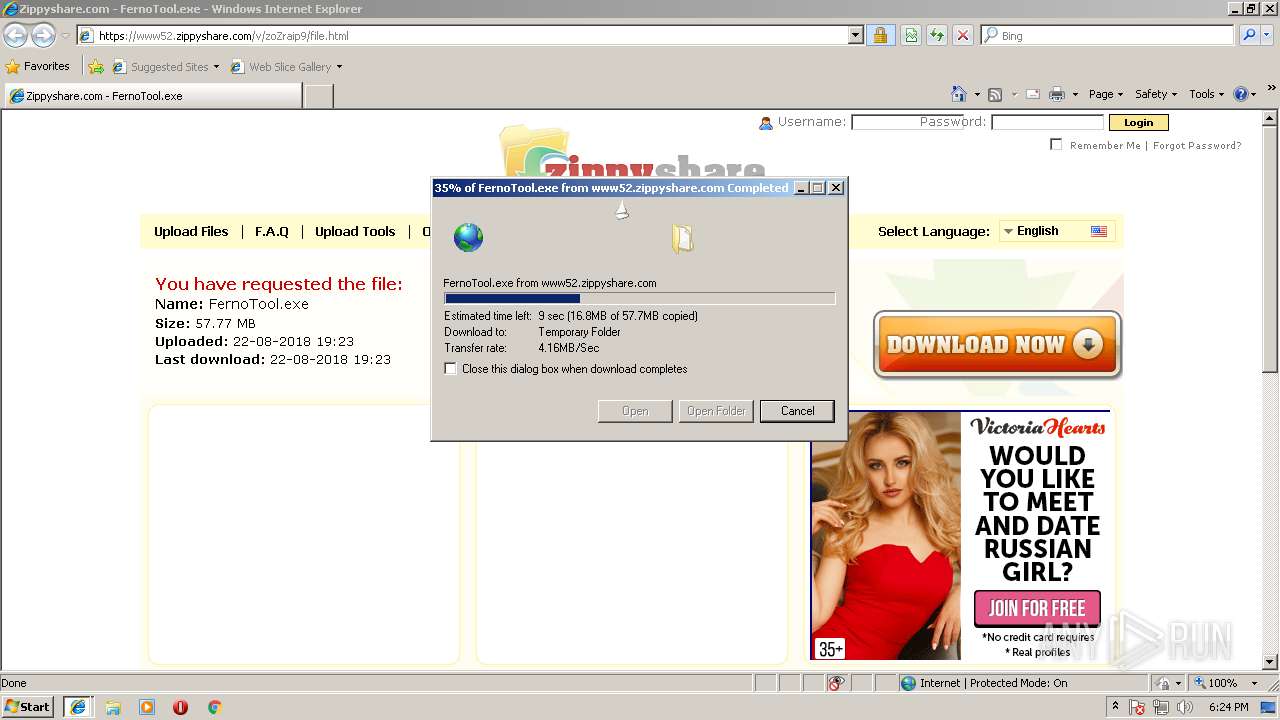Click Cancel in the download dialog

tap(797, 411)
